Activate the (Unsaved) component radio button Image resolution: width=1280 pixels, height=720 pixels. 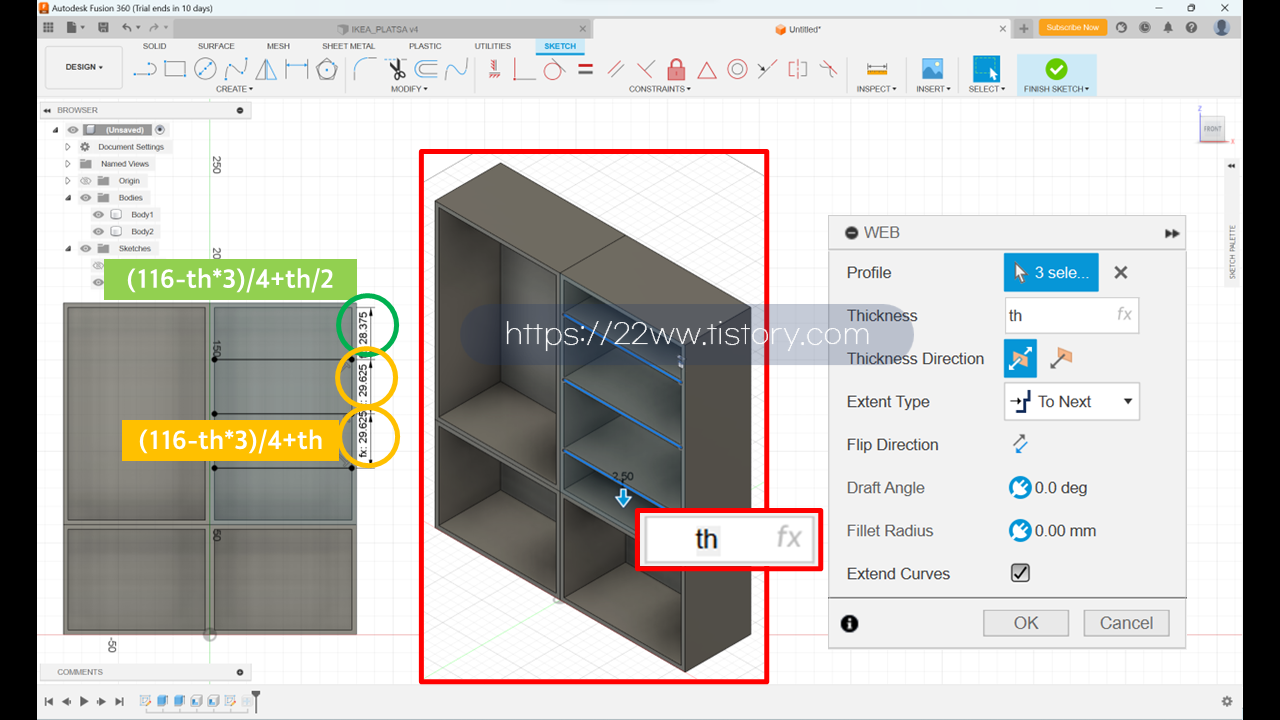(x=160, y=130)
